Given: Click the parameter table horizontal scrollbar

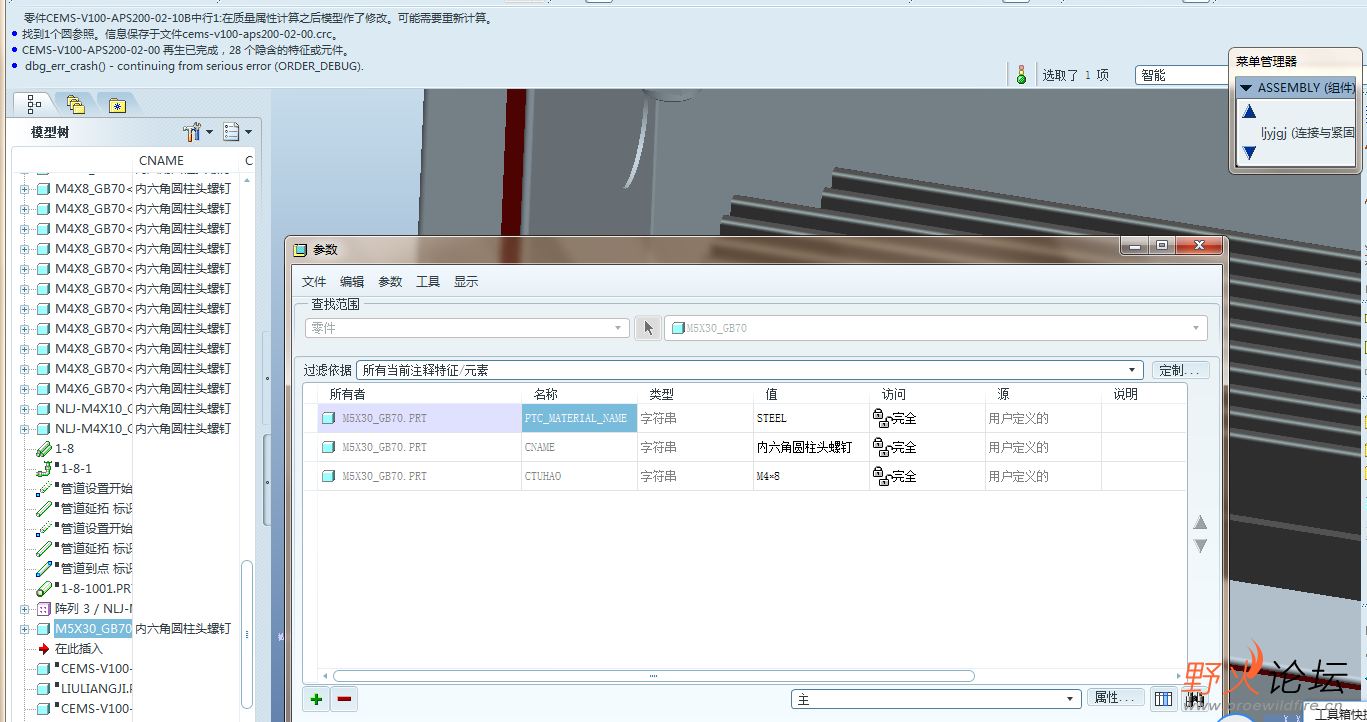Looking at the screenshot, I should point(653,676).
